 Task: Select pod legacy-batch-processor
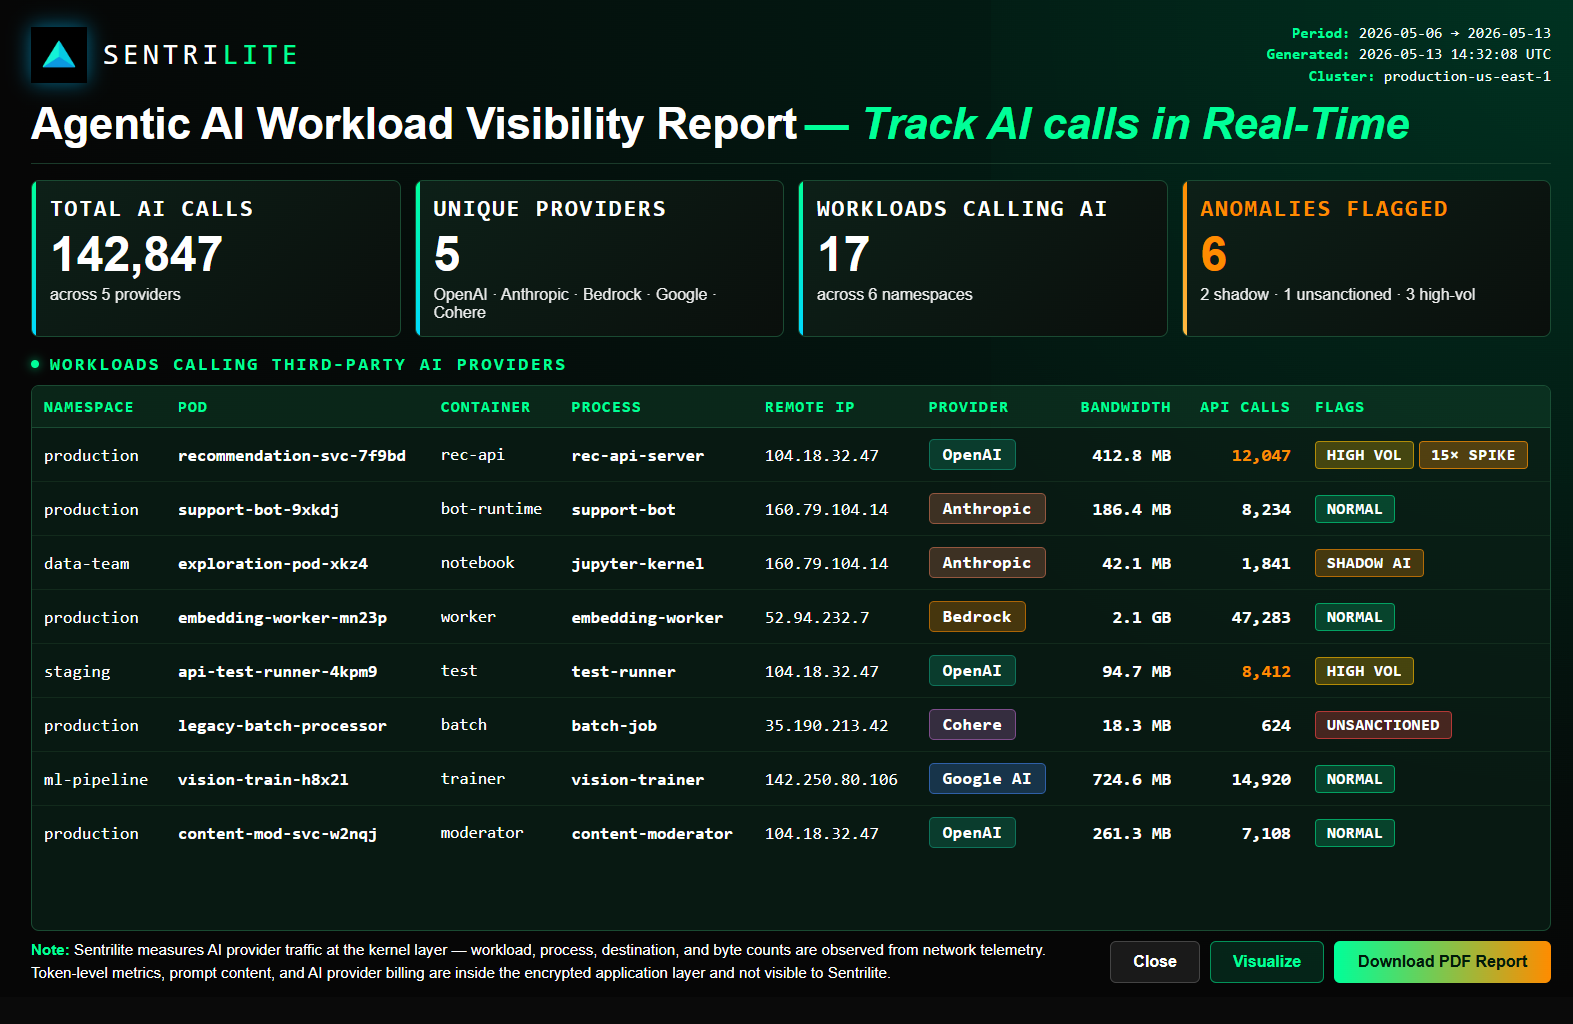(282, 726)
